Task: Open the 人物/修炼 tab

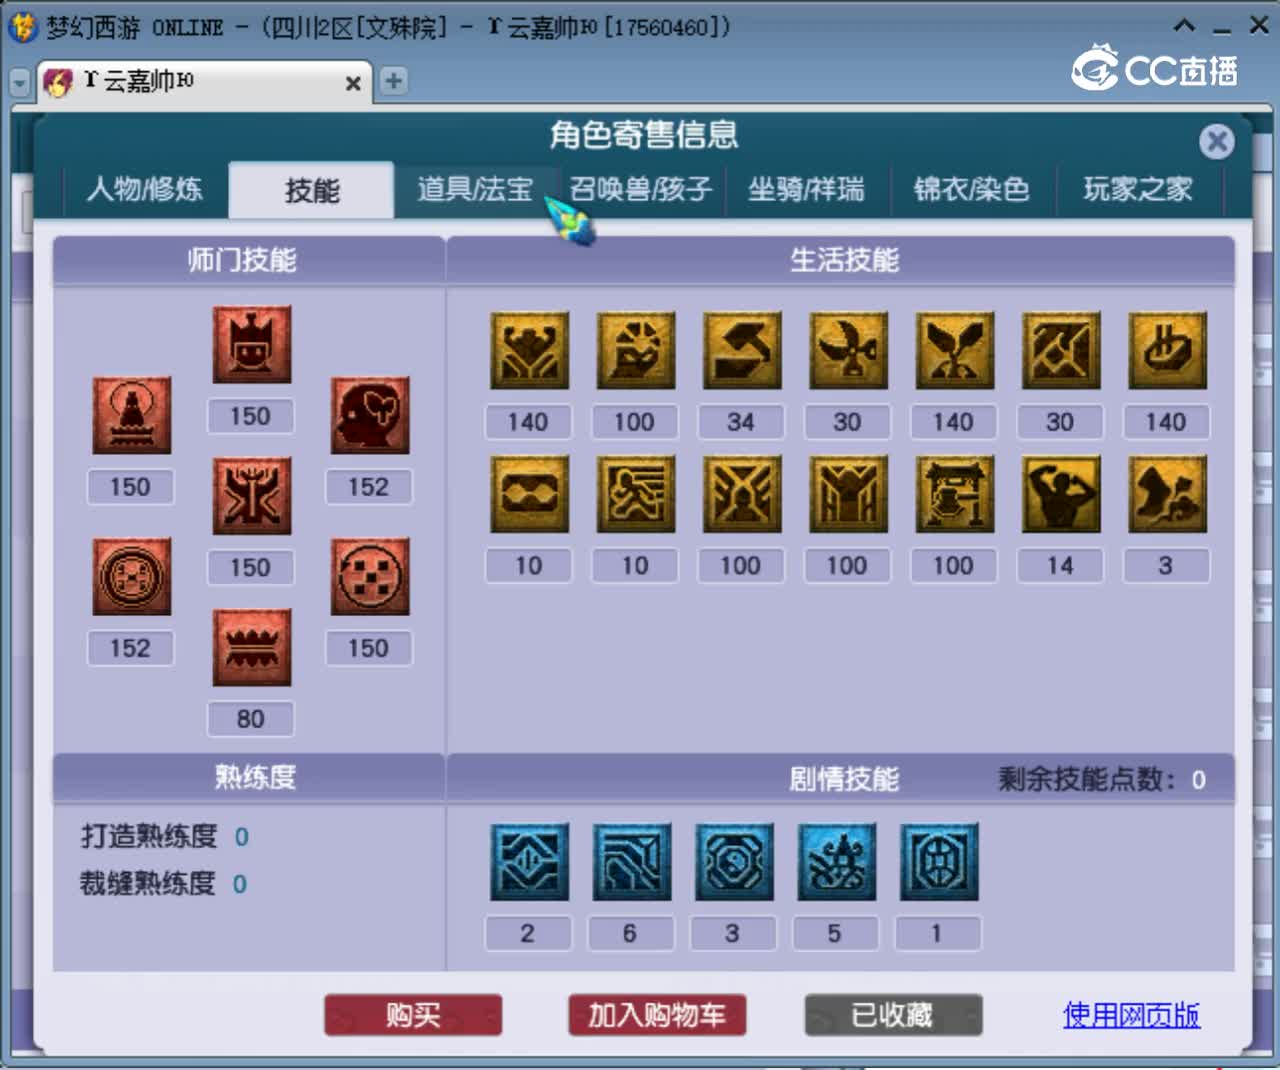Action: [145, 189]
